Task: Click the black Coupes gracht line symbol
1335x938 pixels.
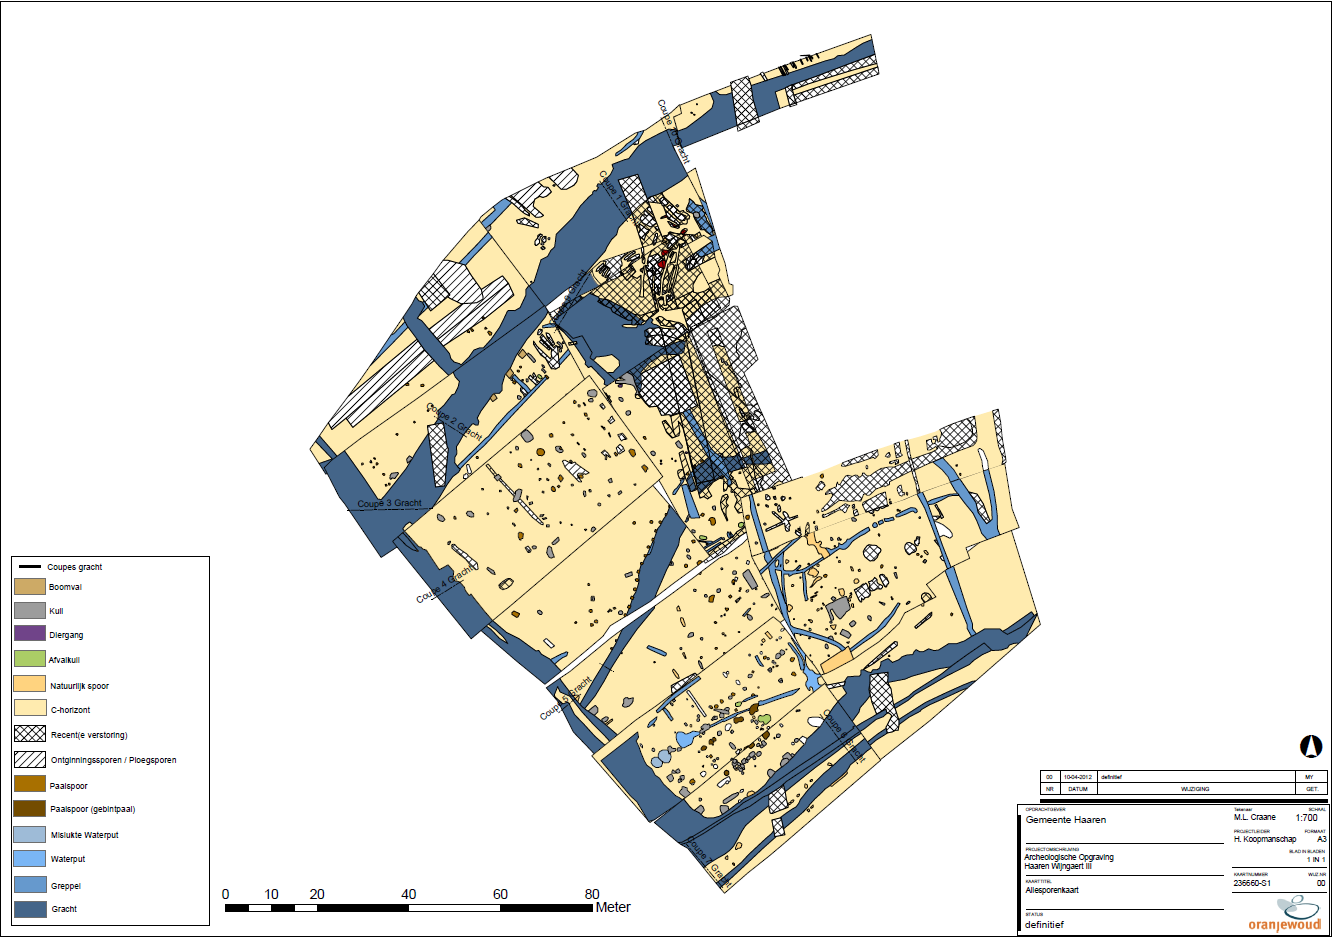Action: point(29,567)
